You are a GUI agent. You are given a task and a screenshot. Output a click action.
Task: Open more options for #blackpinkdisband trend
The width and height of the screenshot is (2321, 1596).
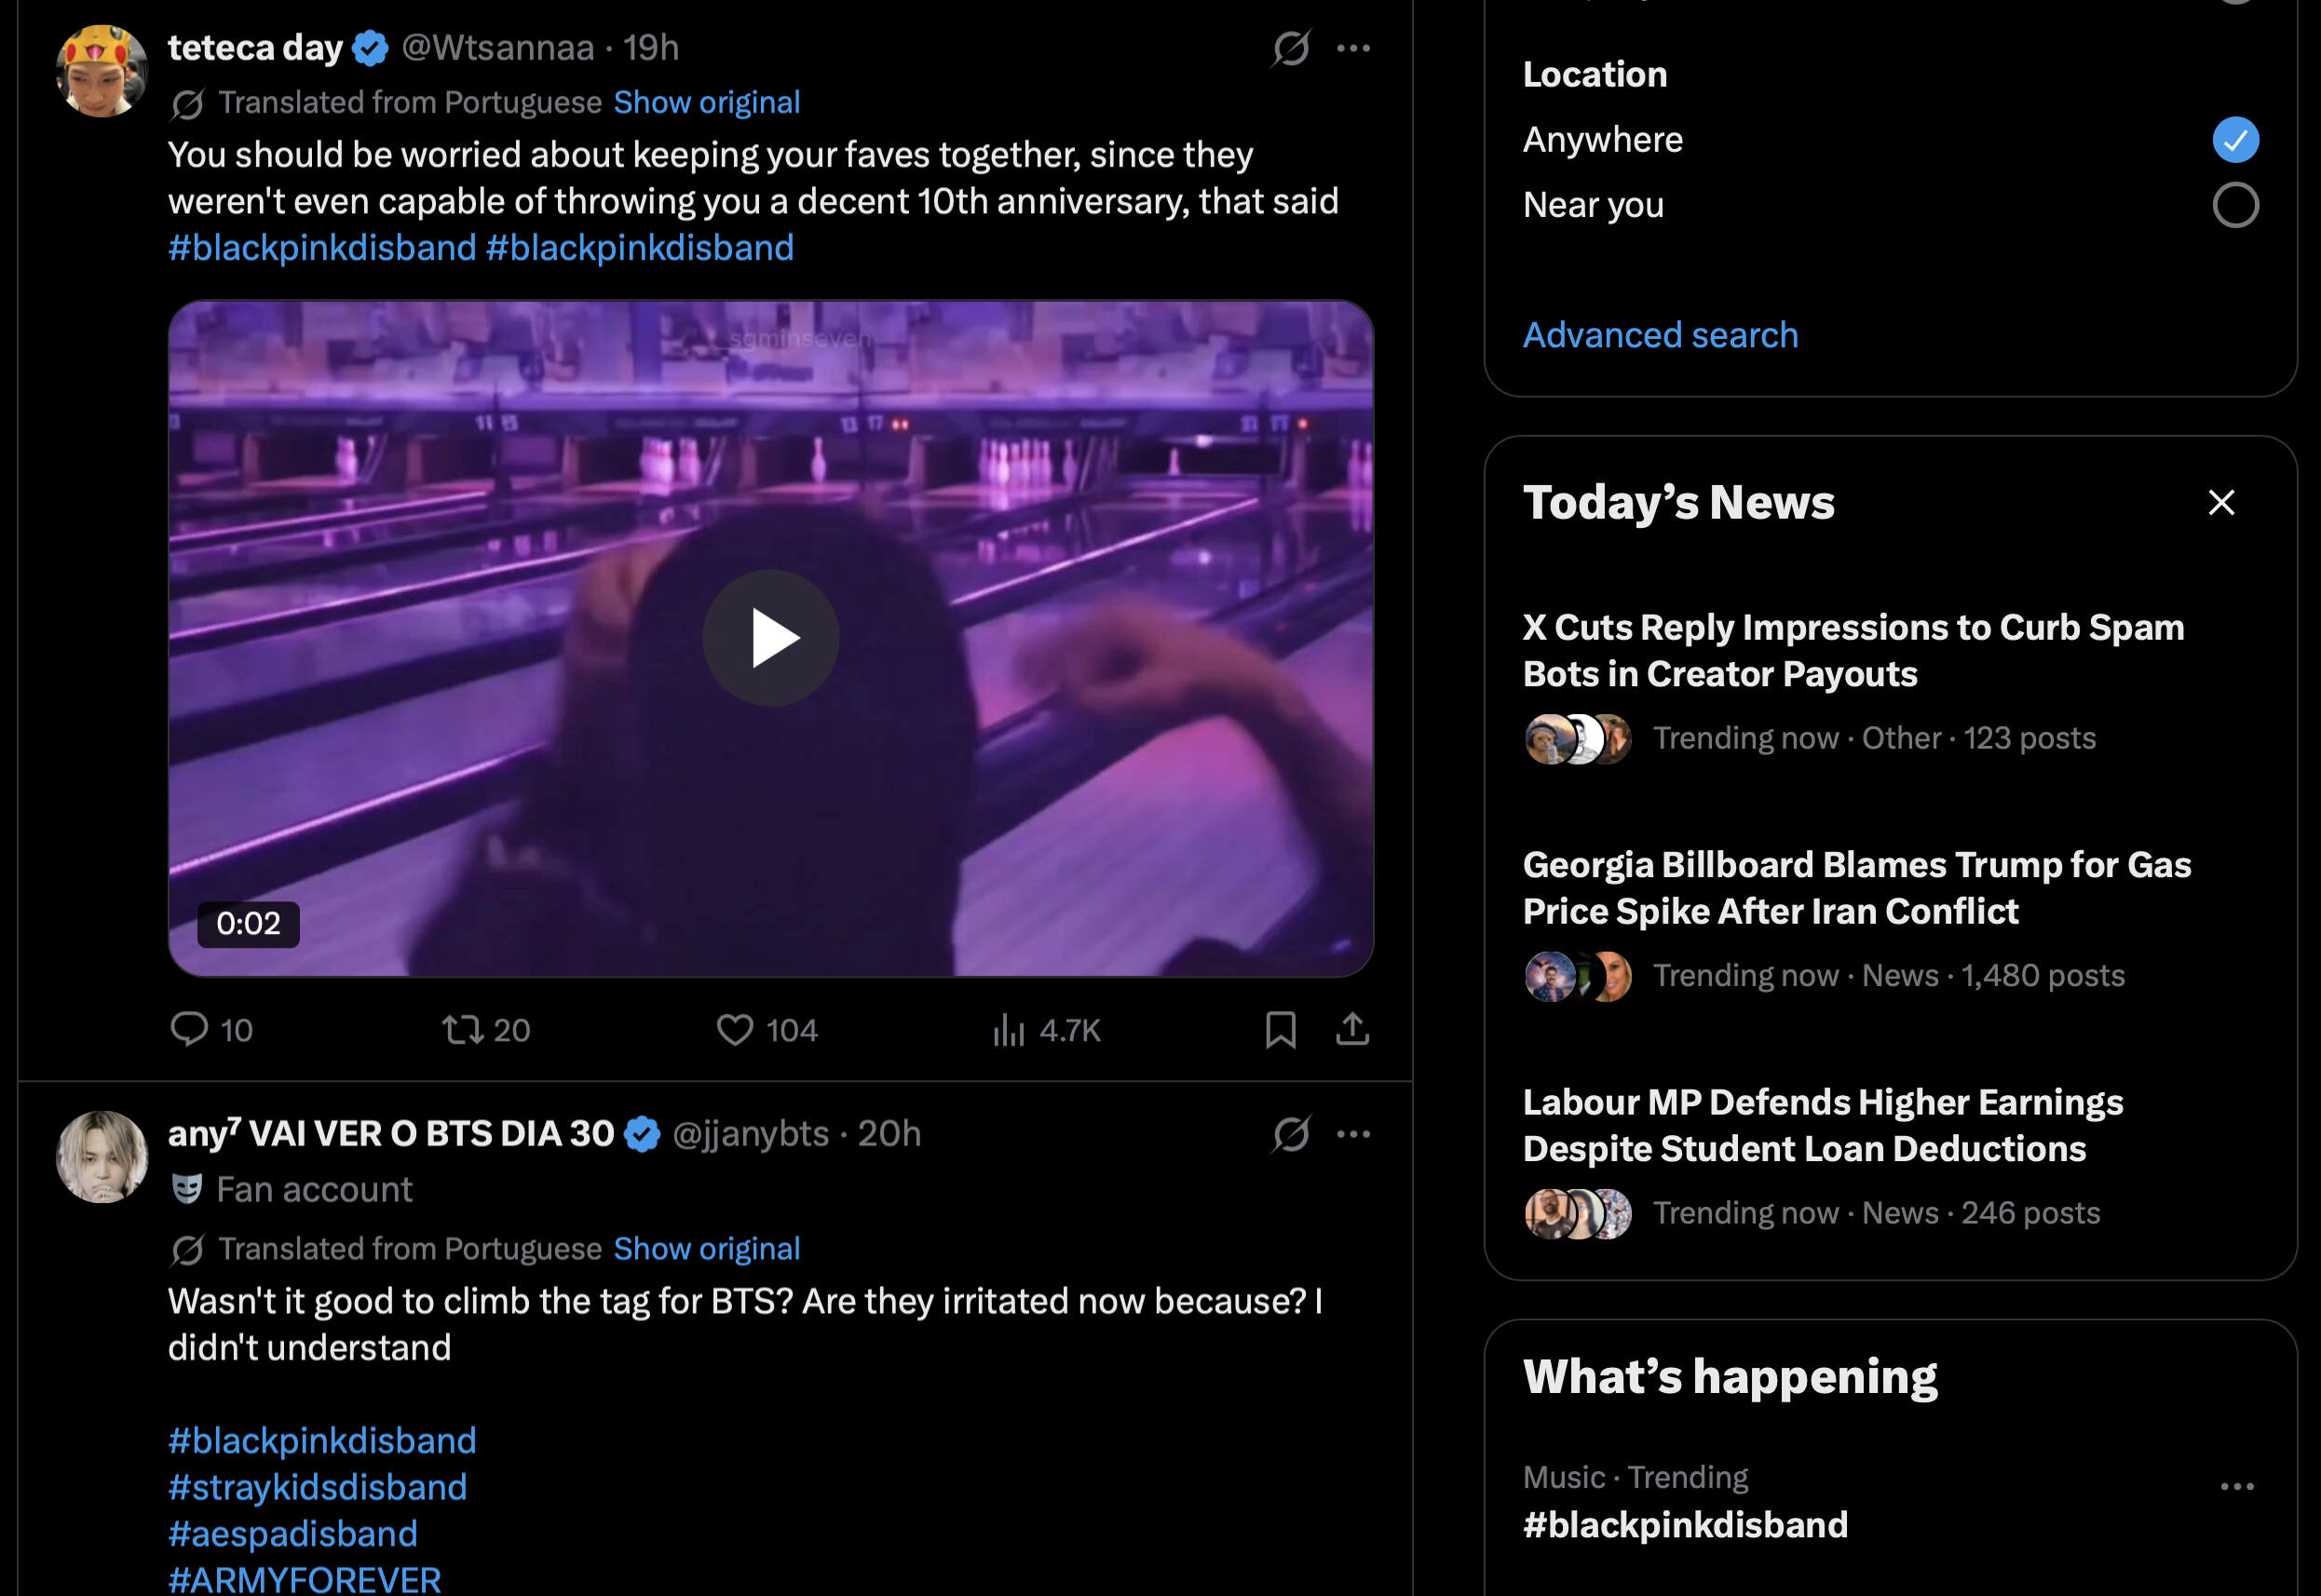point(2237,1486)
